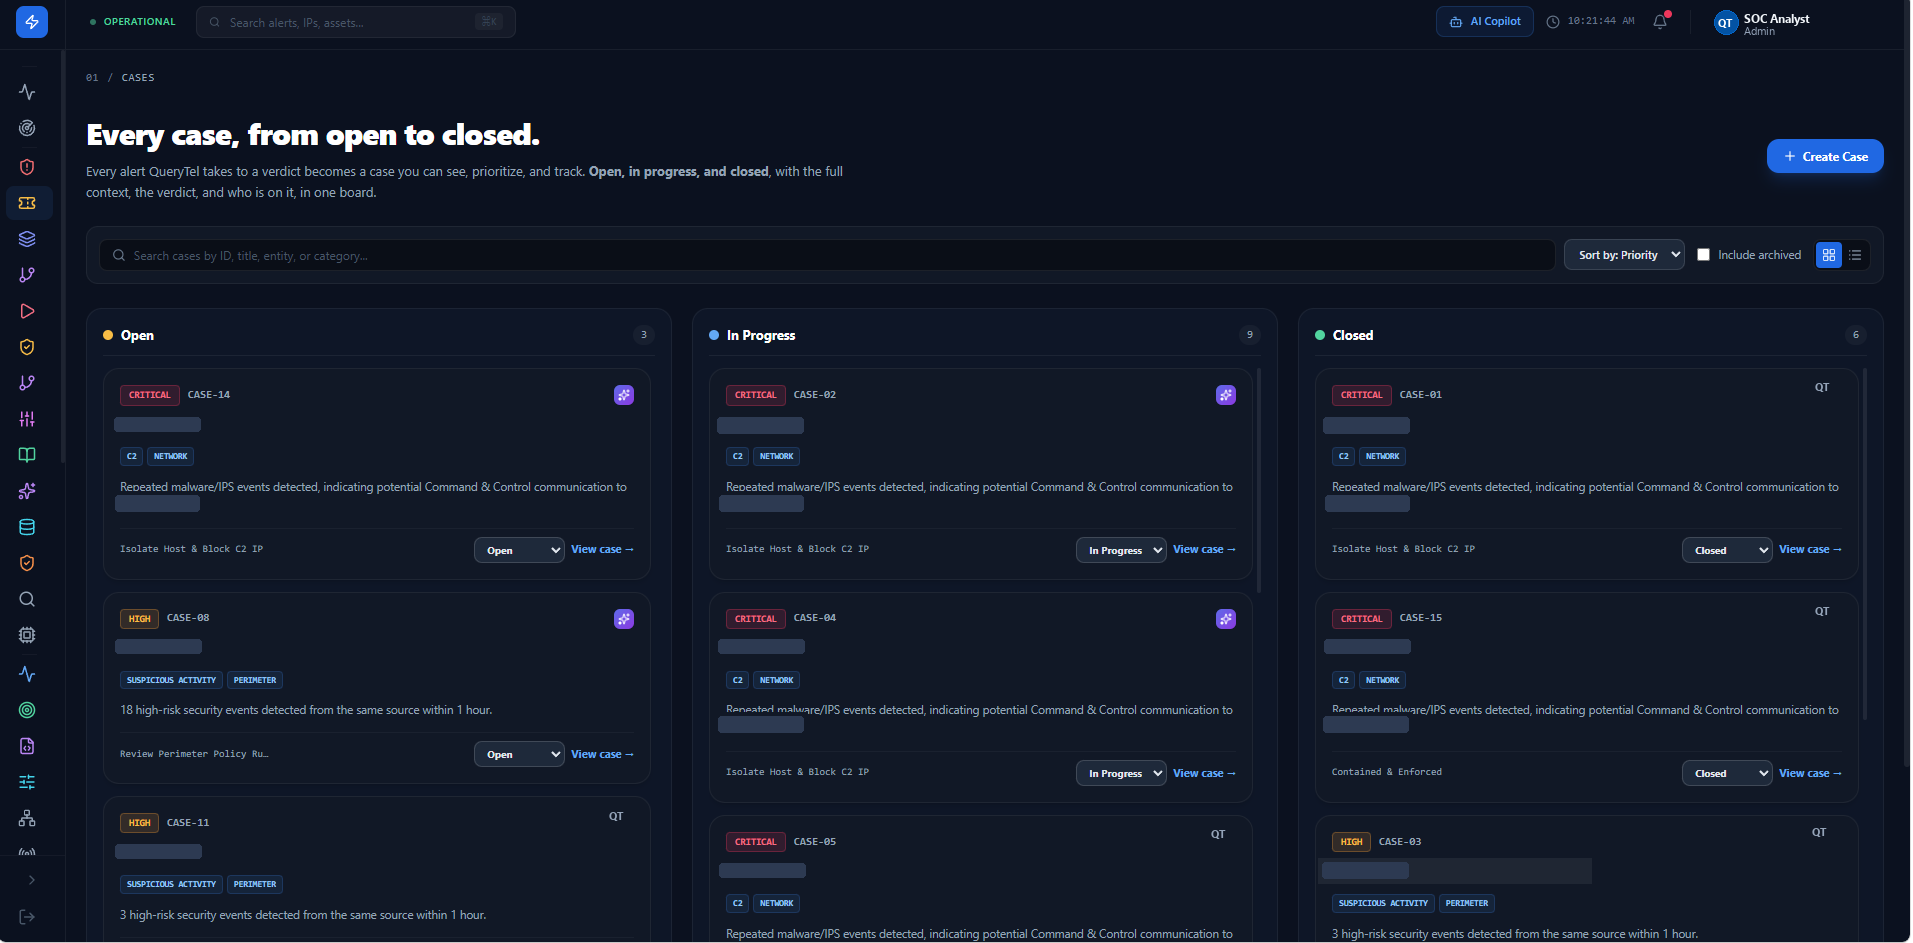Click the global search alerts, IPs, assets field

click(356, 22)
